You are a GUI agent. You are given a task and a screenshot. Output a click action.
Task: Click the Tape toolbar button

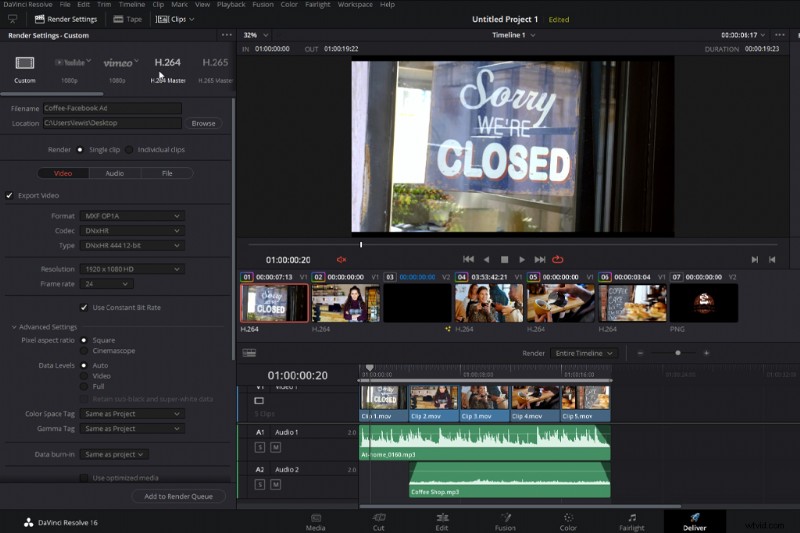pyautogui.click(x=128, y=19)
